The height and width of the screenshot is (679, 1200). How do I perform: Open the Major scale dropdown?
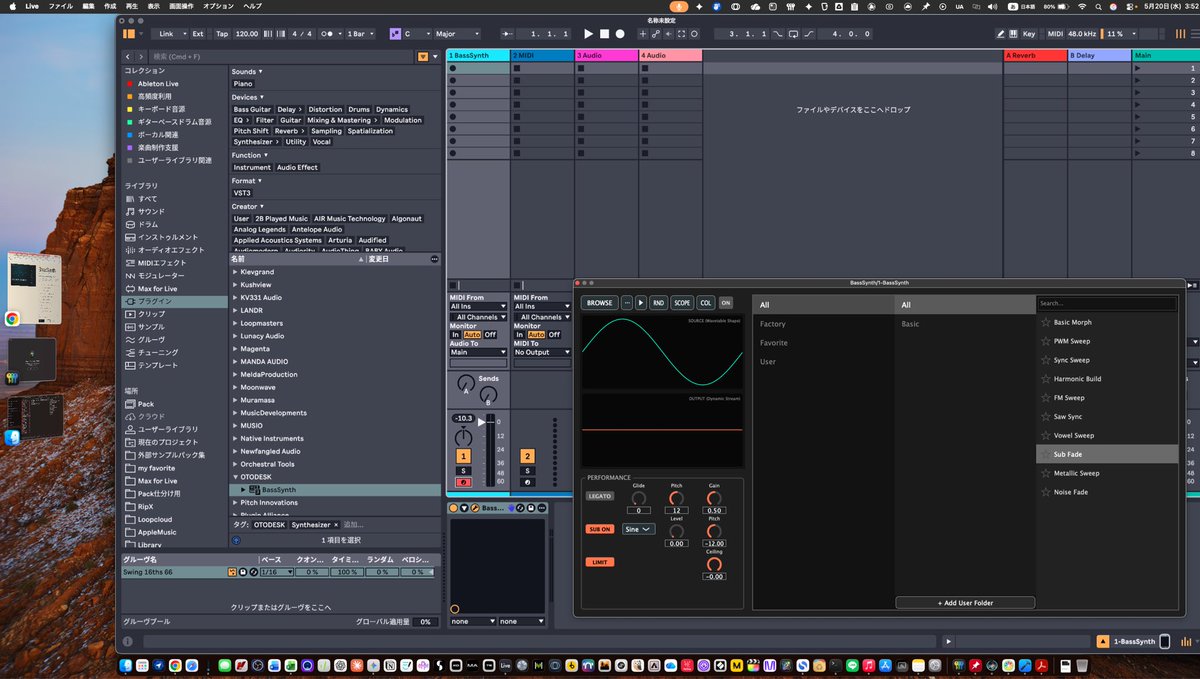pos(458,33)
